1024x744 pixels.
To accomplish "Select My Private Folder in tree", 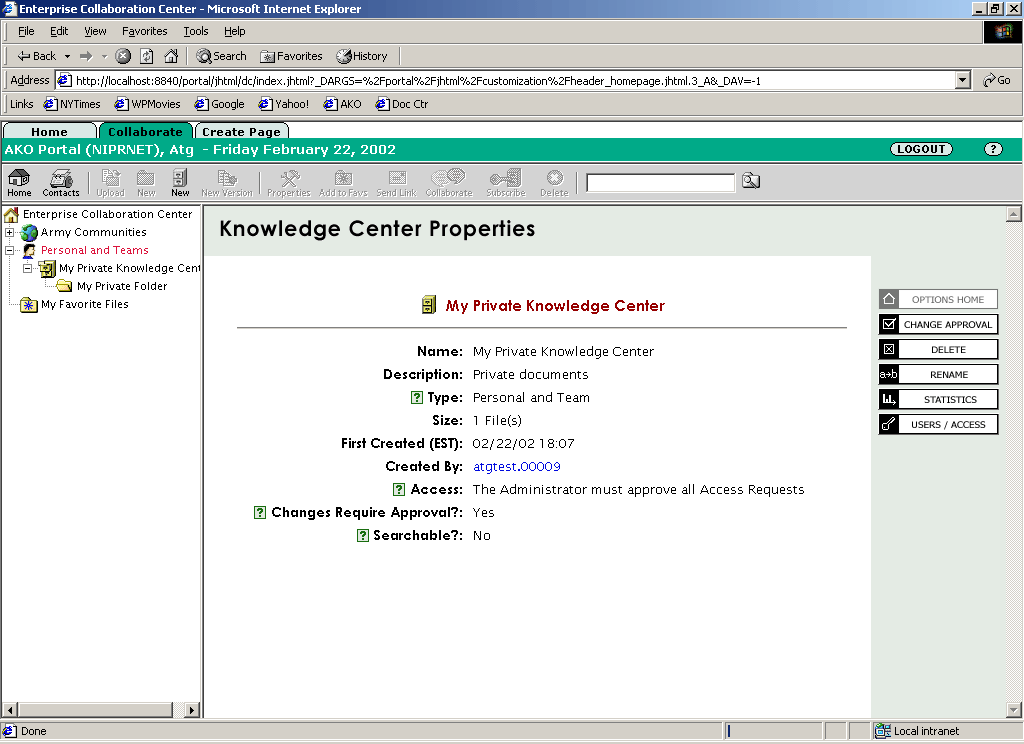I will (121, 287).
